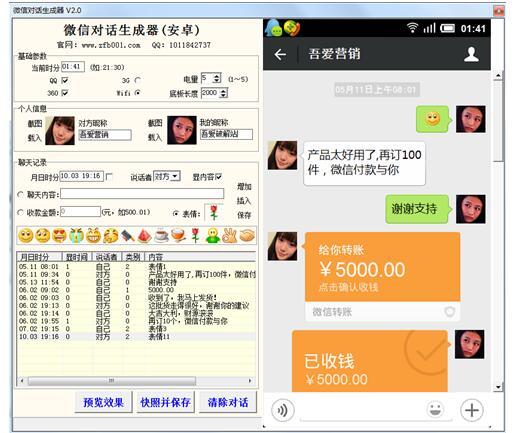519x433 pixels.
Task: Click the wifi signal icon in status bar
Action: pos(412,28)
